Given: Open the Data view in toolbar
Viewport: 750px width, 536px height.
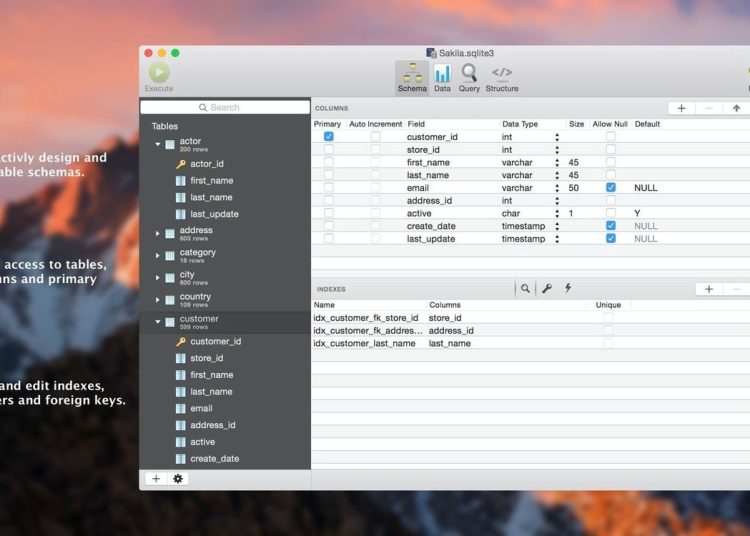Looking at the screenshot, I should point(442,76).
